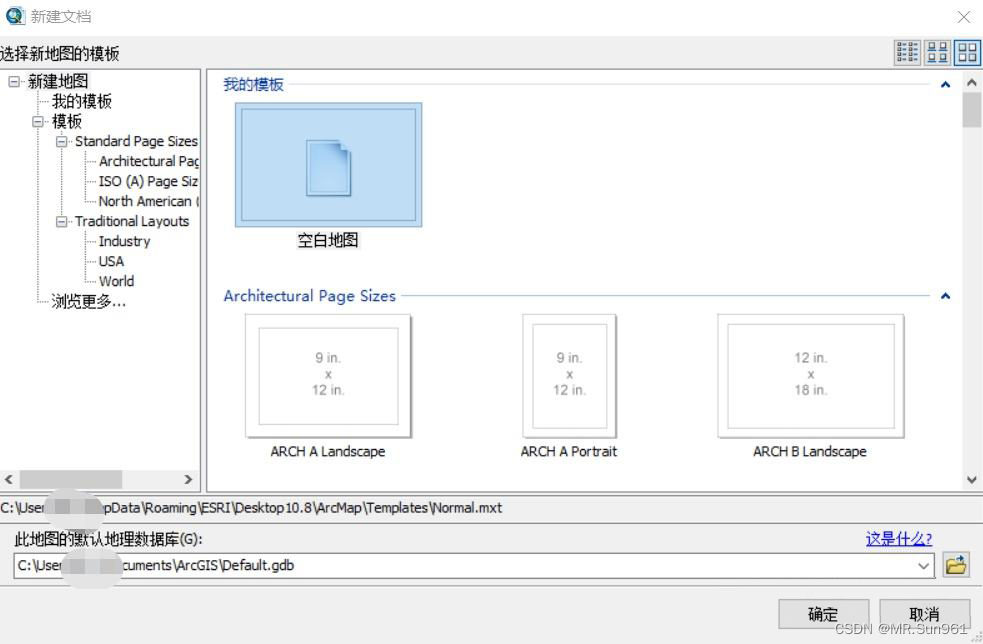Select ISO (A) Page Sizes tree item
The height and width of the screenshot is (644, 983).
coord(148,181)
